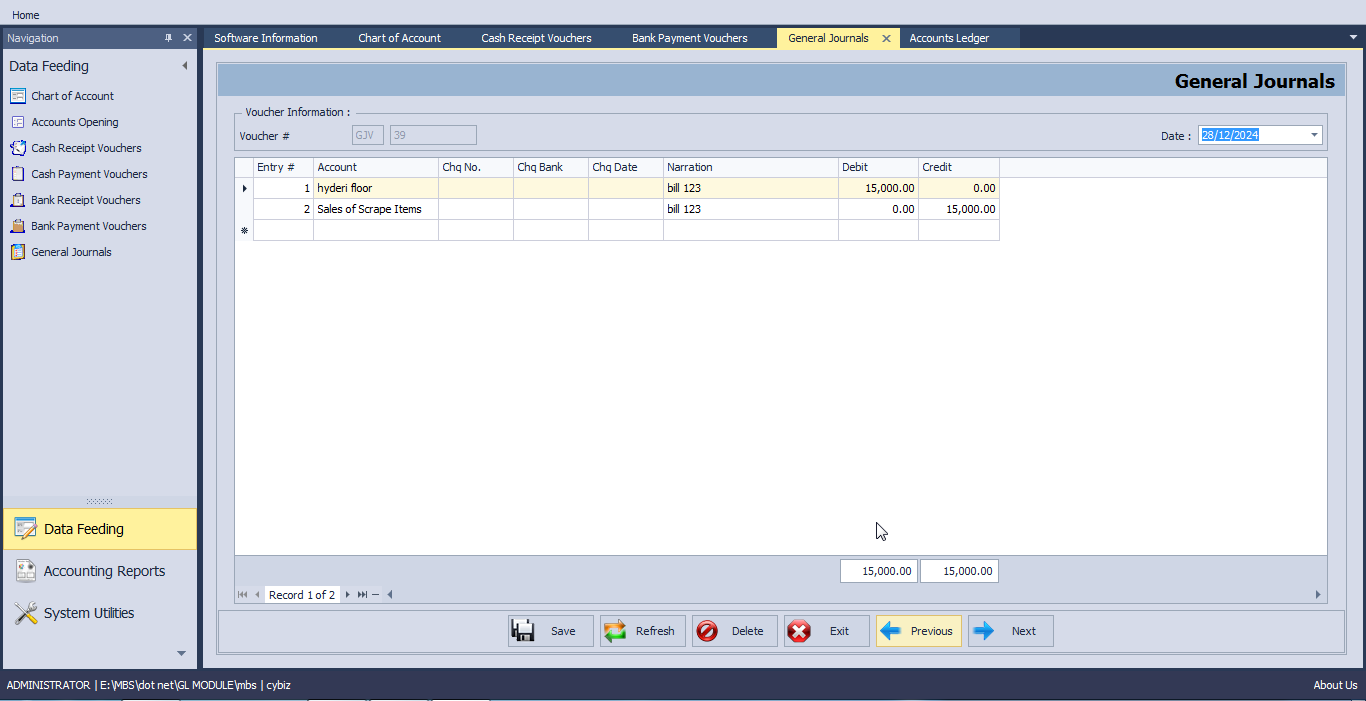Open Bank Payment Vouchers sidebar entry

88,226
